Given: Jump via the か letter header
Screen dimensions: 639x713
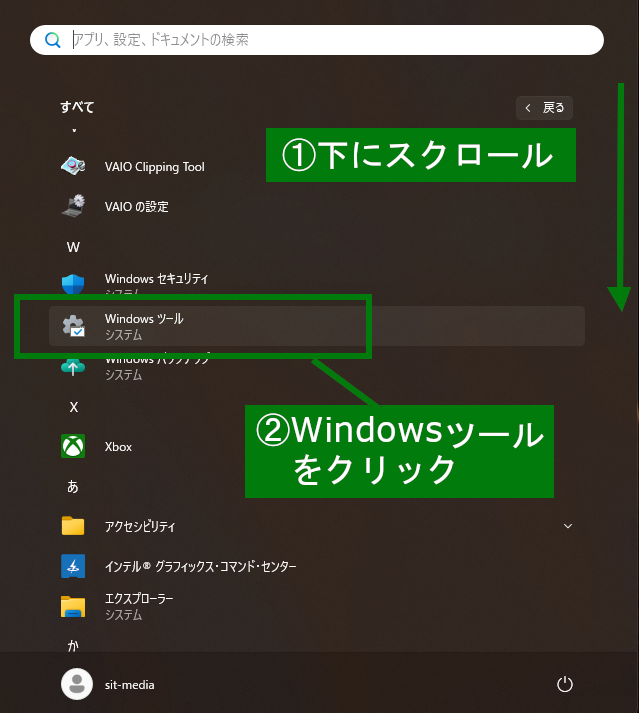Looking at the screenshot, I should coord(73,646).
